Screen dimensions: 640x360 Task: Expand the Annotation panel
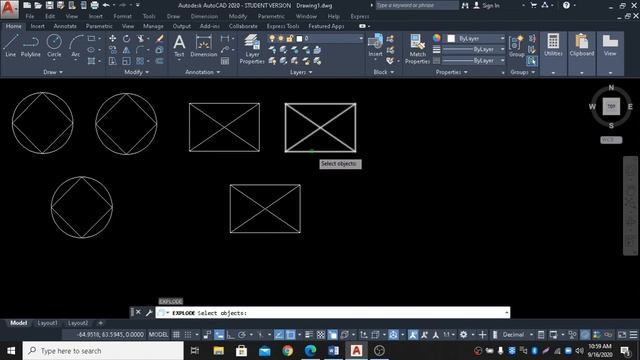pos(202,72)
